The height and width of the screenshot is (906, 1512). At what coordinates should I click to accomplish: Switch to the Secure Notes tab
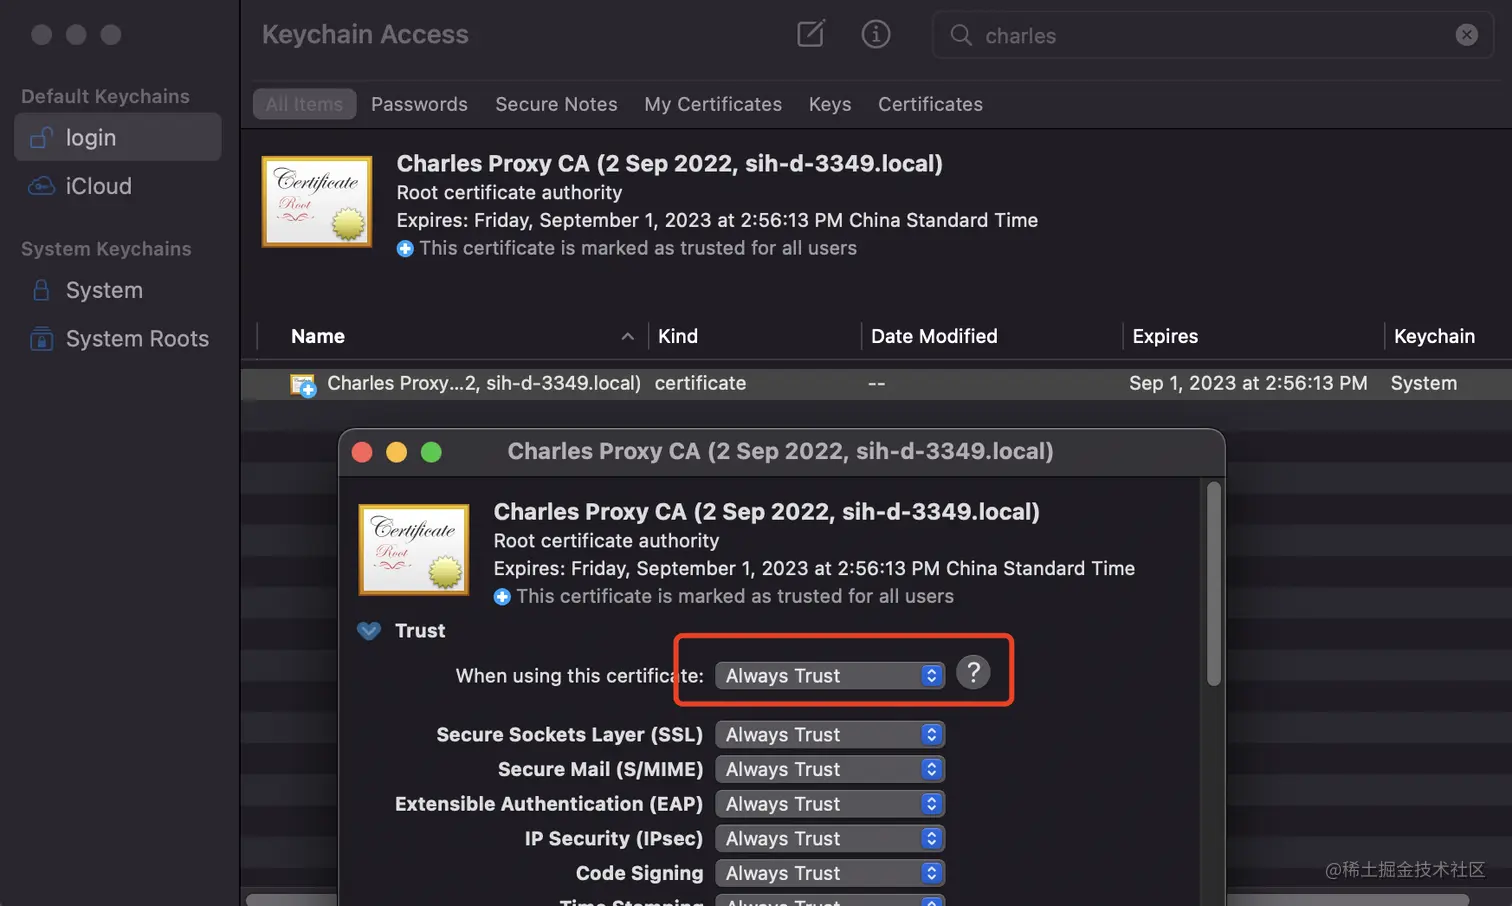click(556, 104)
